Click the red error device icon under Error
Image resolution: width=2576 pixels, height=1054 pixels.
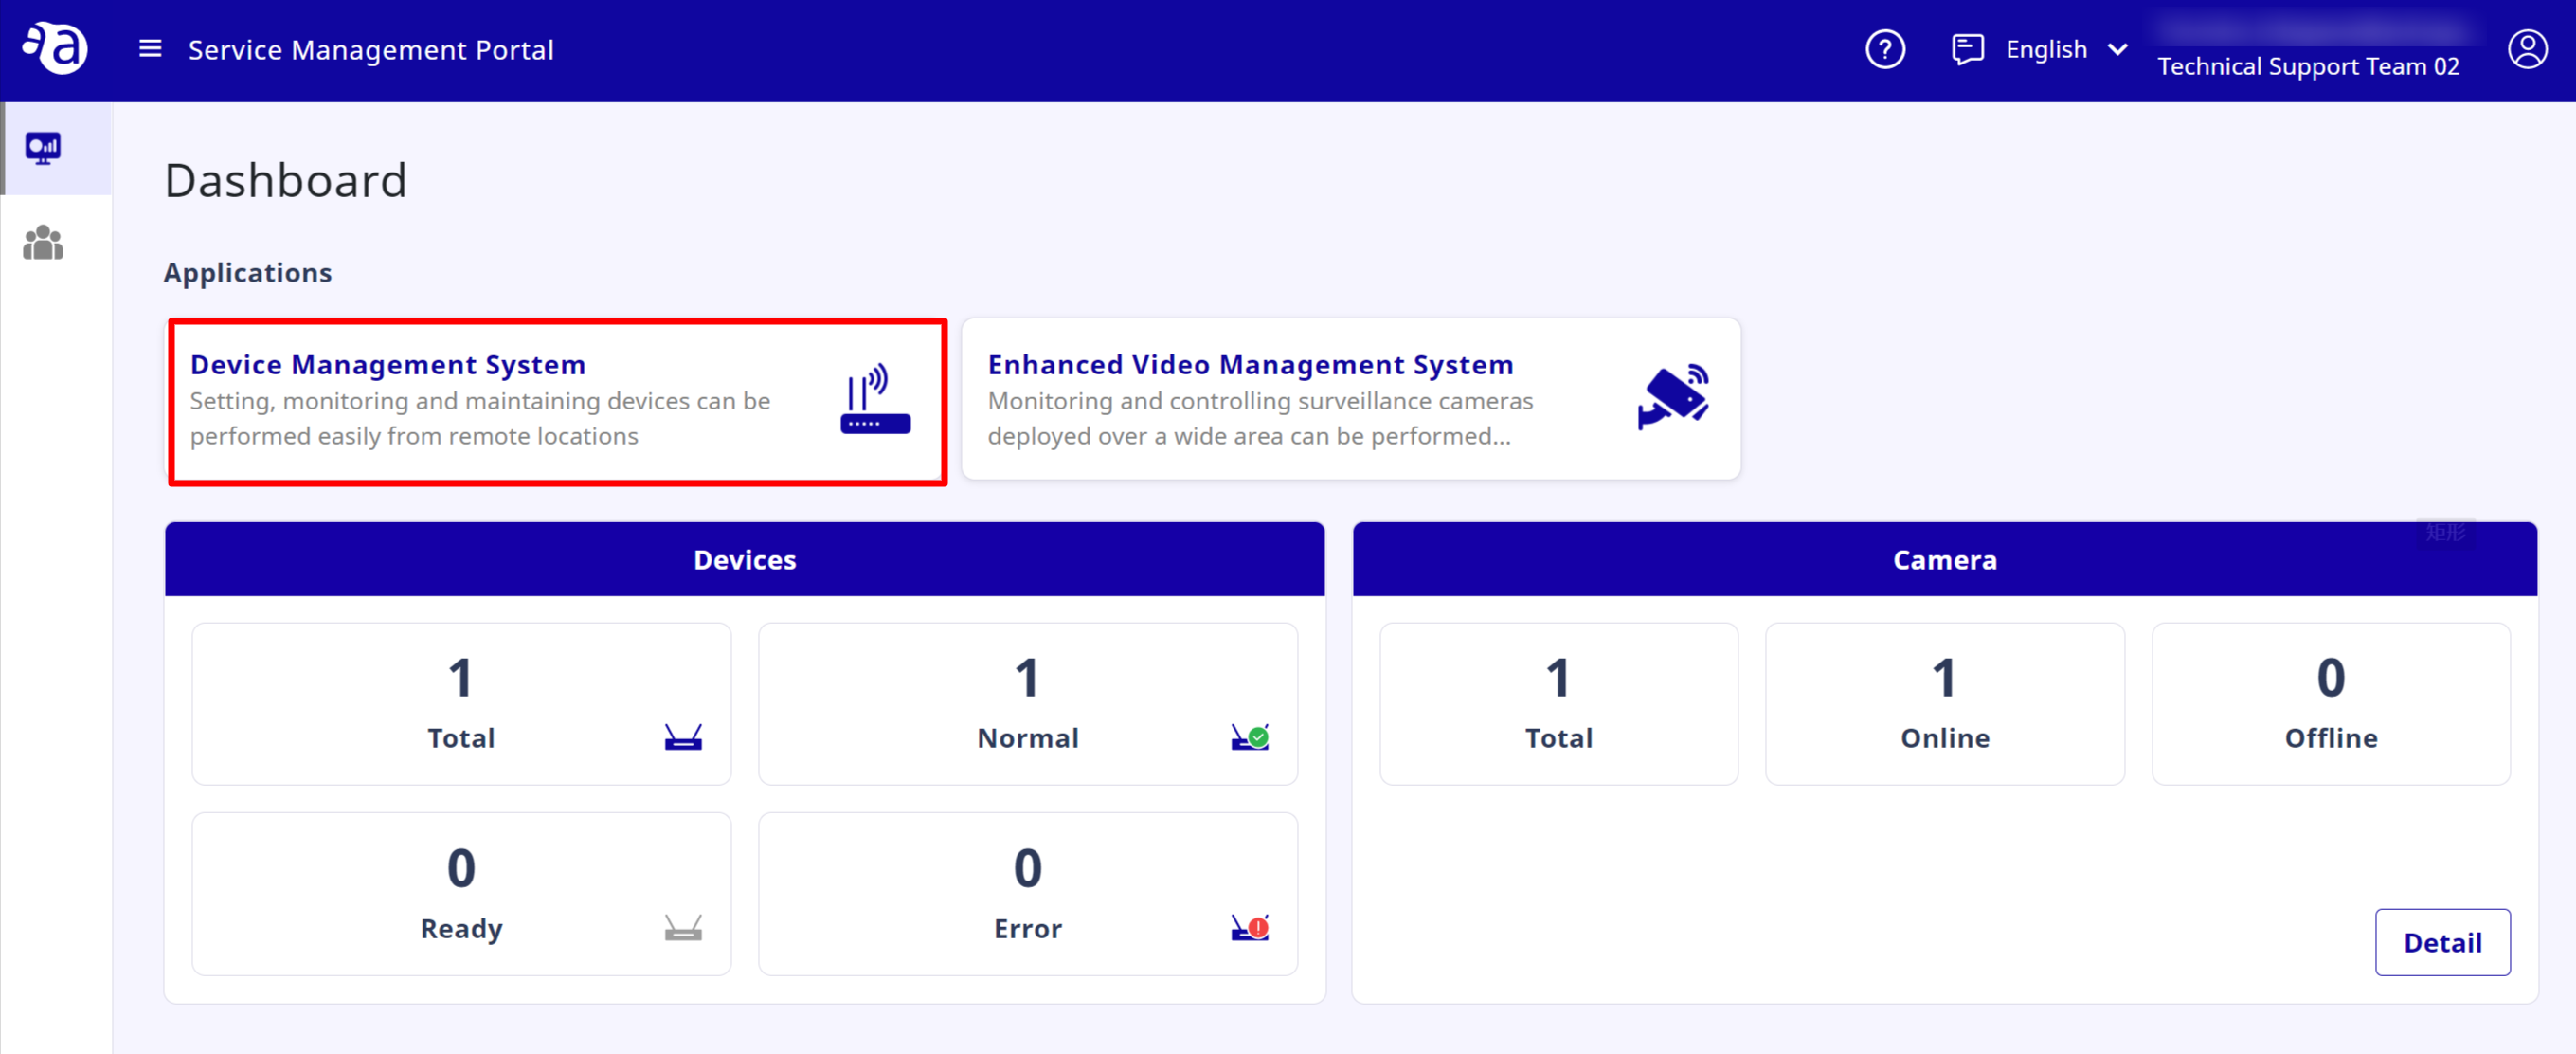pos(1248,929)
